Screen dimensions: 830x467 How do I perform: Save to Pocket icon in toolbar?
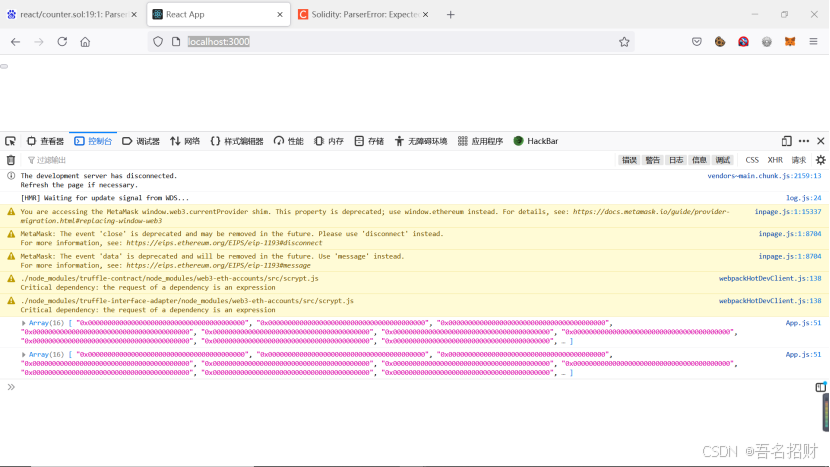pos(697,42)
